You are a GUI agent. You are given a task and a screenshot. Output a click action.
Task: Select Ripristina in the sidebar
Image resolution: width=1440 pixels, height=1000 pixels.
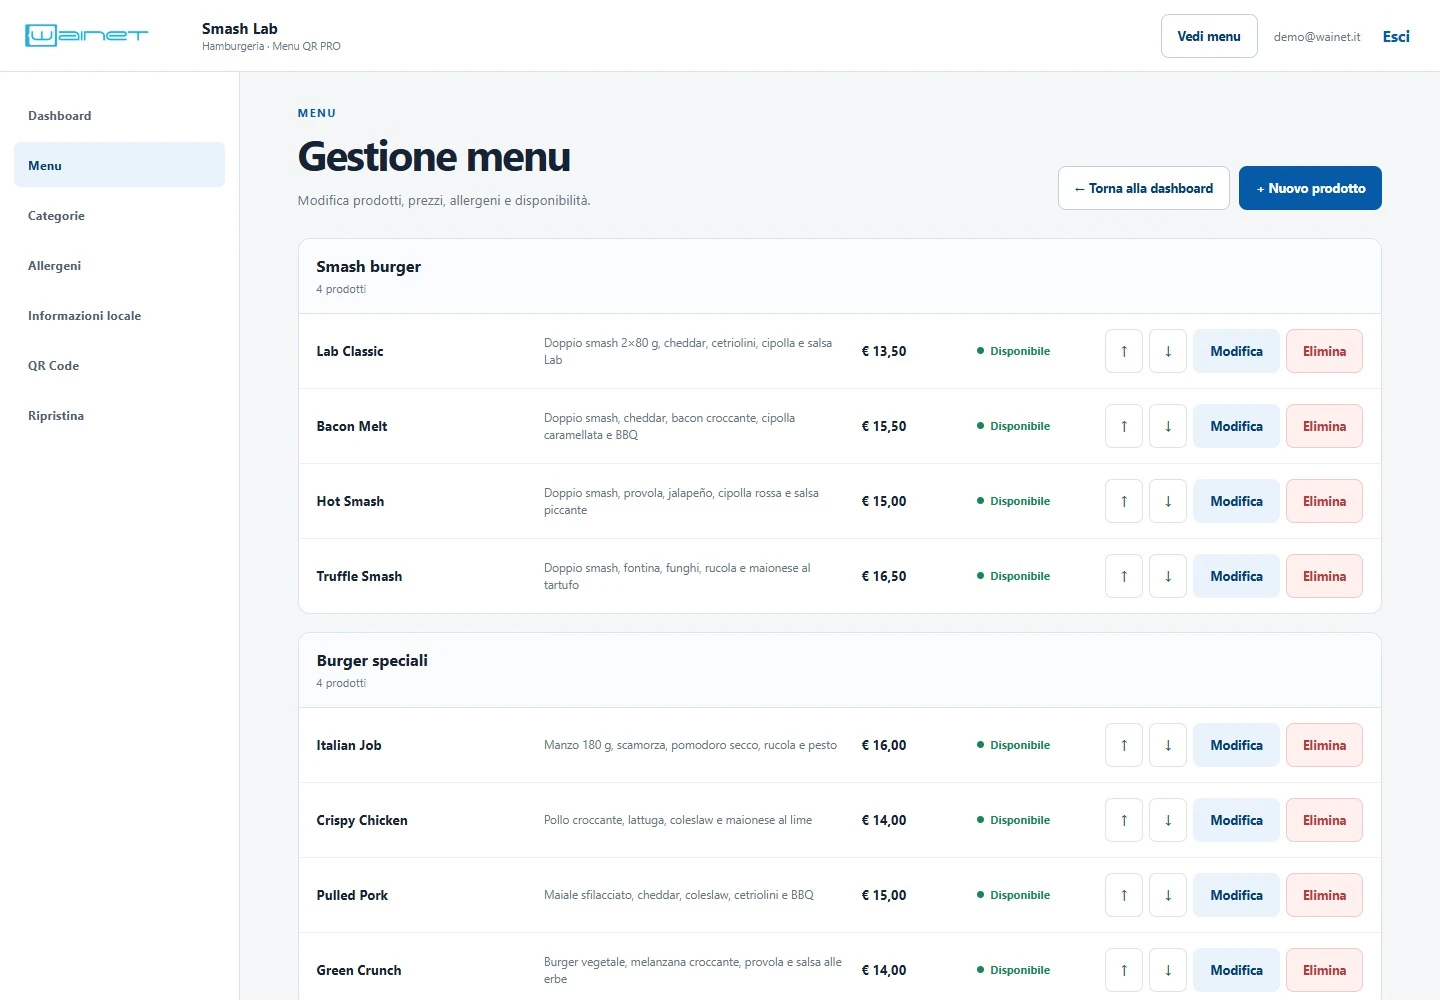pyautogui.click(x=119, y=416)
